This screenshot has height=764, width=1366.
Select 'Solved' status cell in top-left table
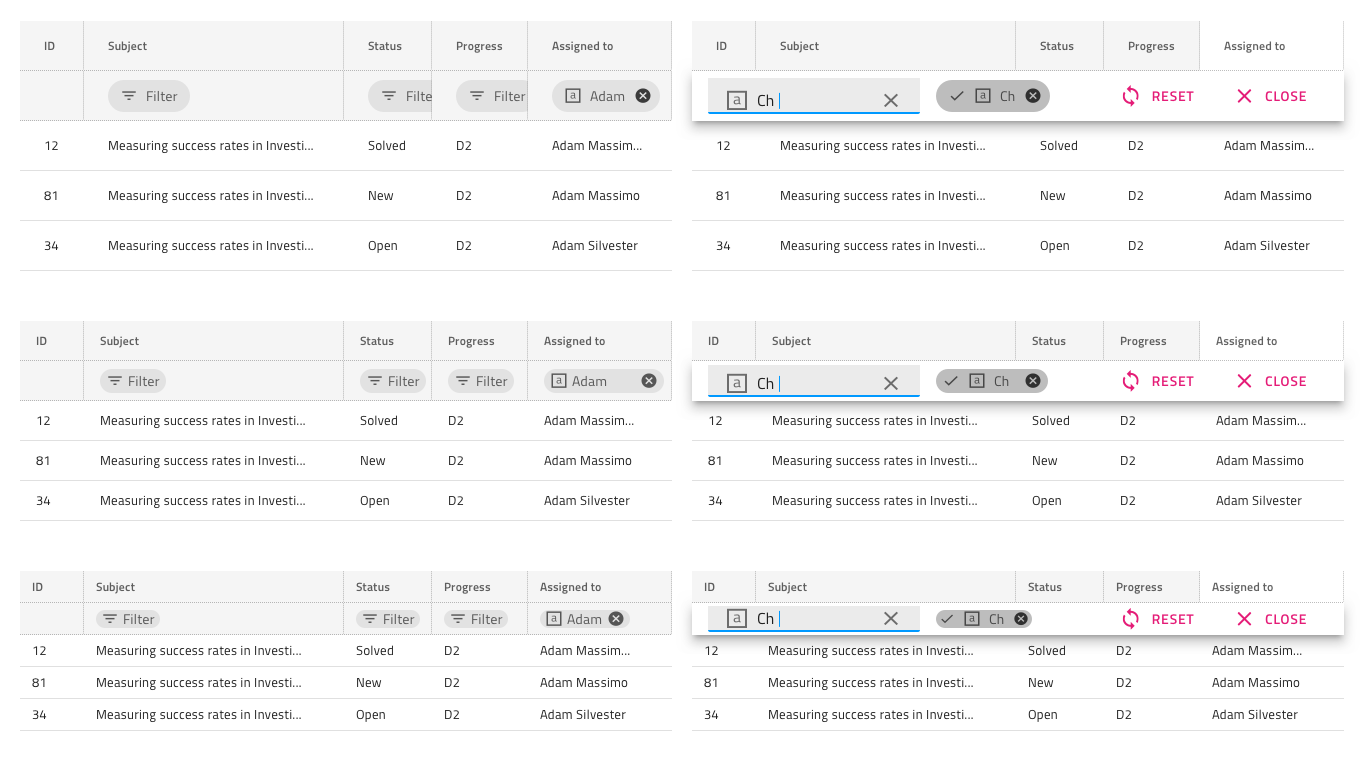click(x=387, y=146)
